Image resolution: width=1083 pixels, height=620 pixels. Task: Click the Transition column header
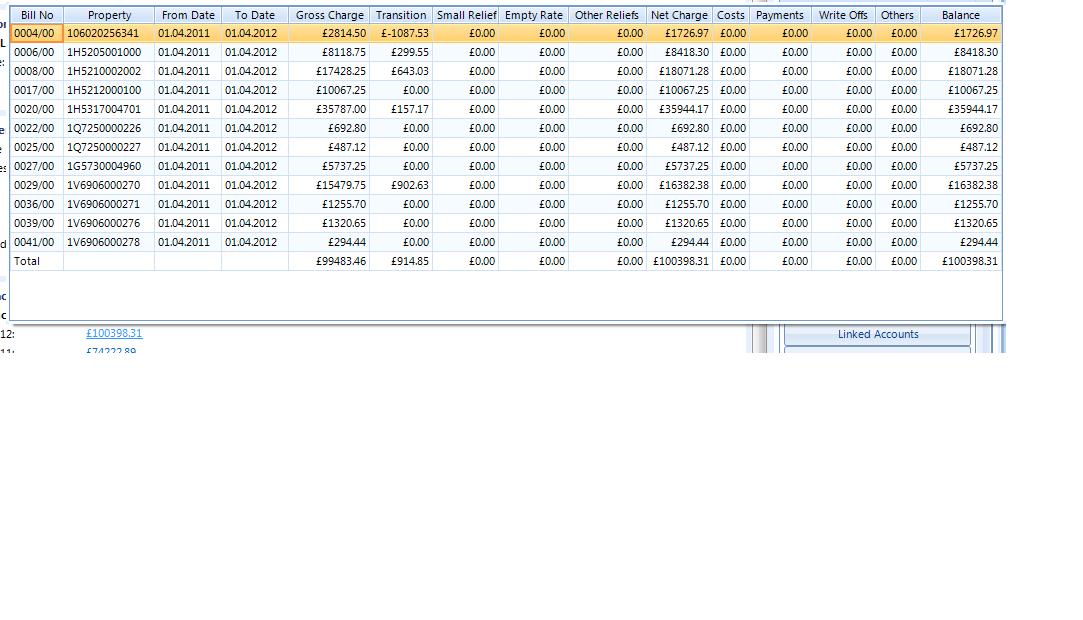tap(401, 15)
